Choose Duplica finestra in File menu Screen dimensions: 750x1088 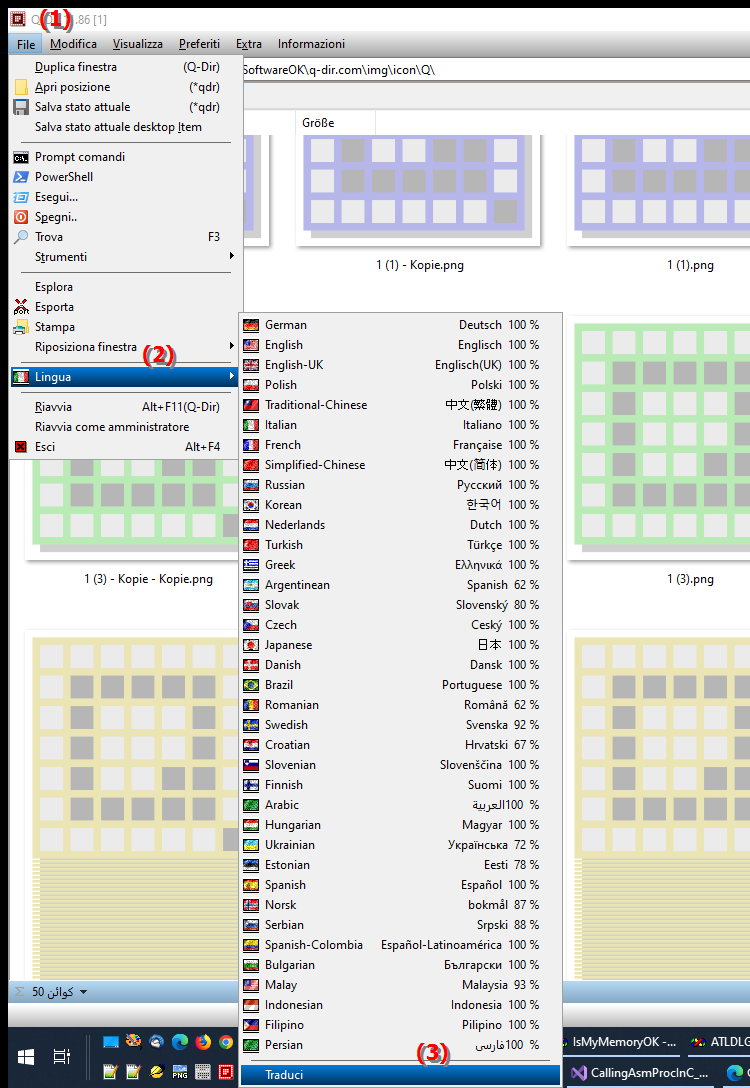[126, 67]
